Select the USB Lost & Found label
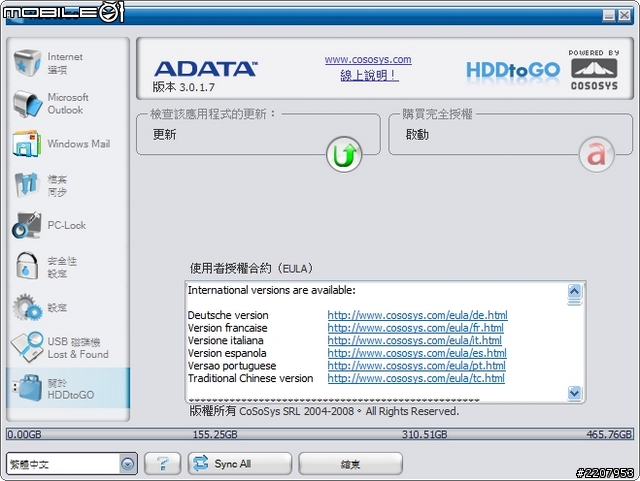 click(x=78, y=347)
